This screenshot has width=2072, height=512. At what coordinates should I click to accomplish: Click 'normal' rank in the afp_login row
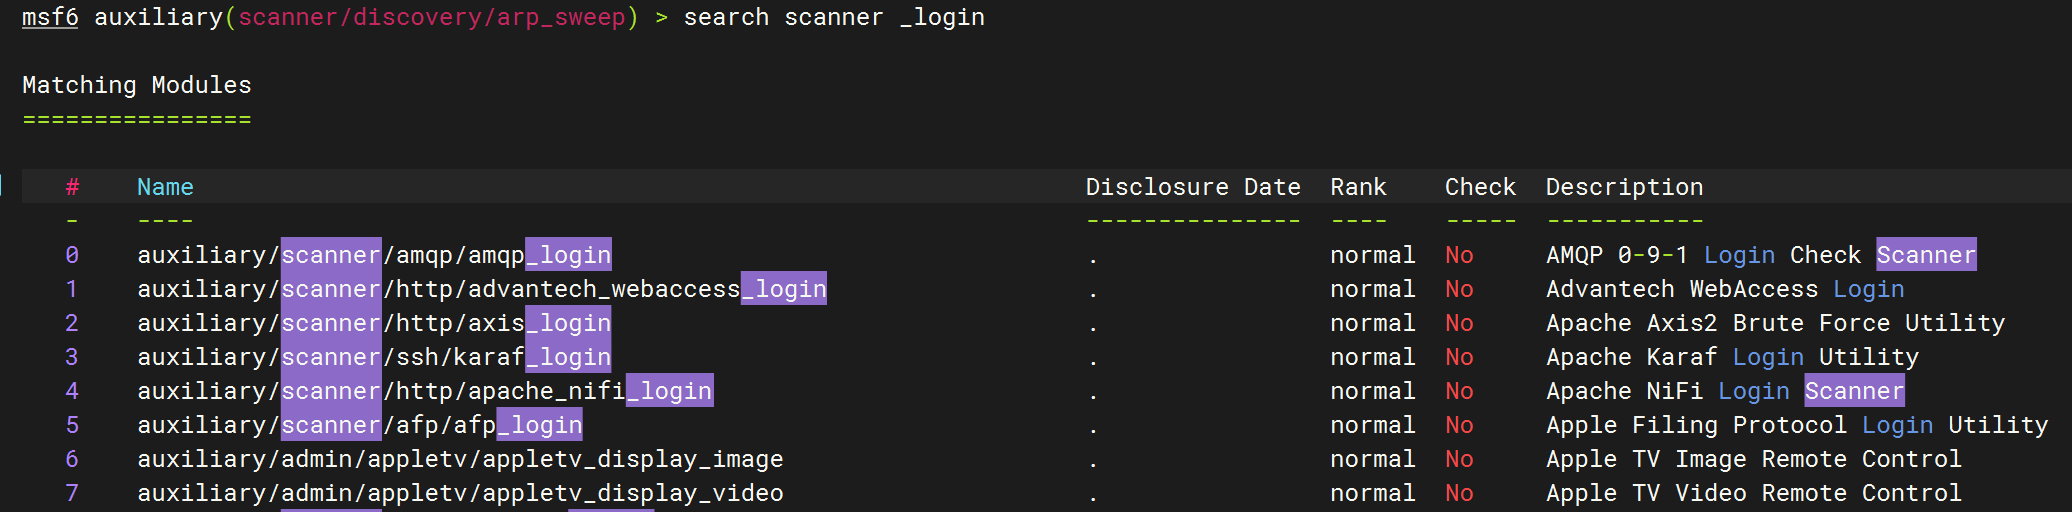tap(1372, 425)
